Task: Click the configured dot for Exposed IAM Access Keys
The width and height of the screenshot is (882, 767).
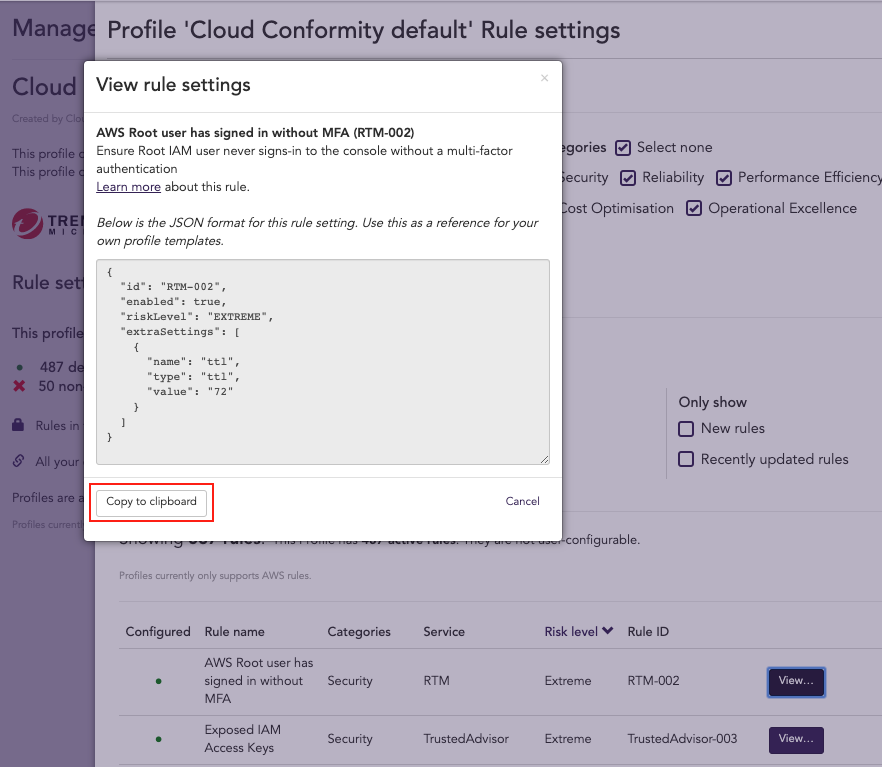Action: coord(159,739)
